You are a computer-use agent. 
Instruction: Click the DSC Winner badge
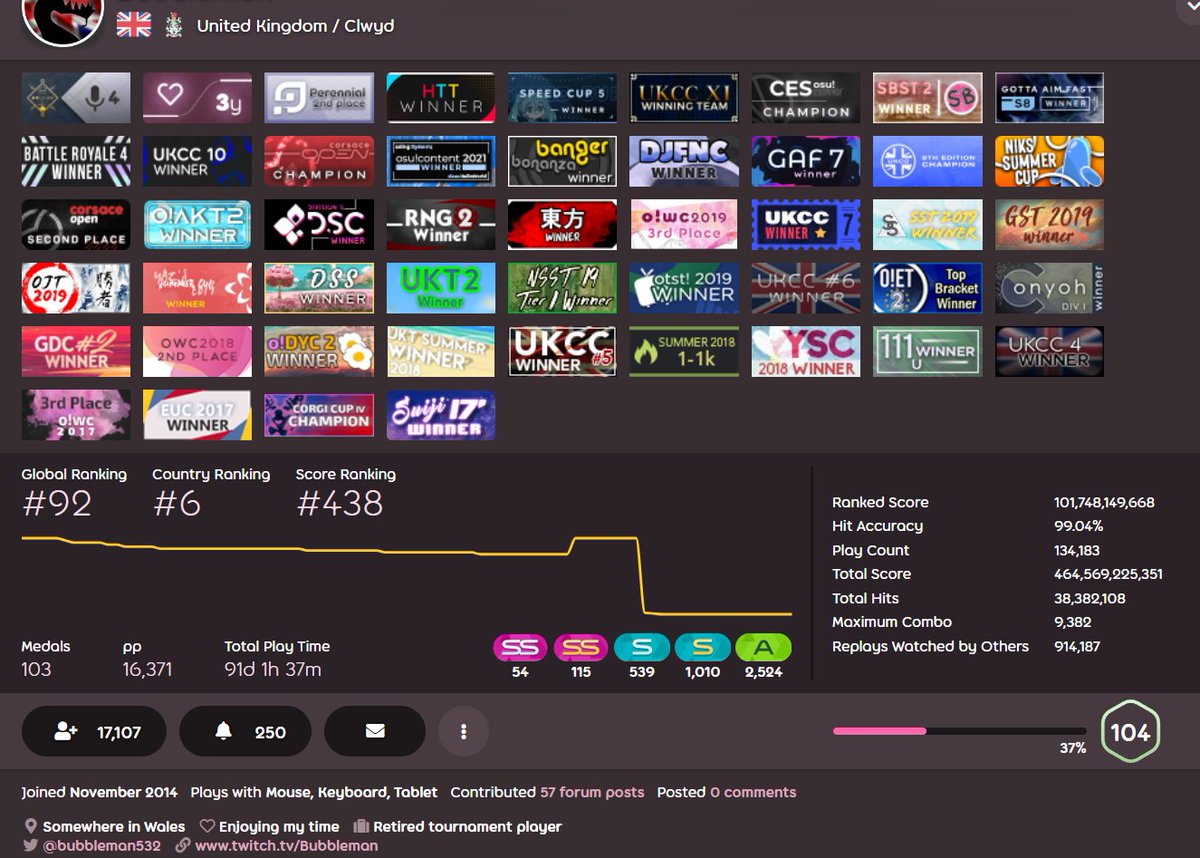[319, 225]
